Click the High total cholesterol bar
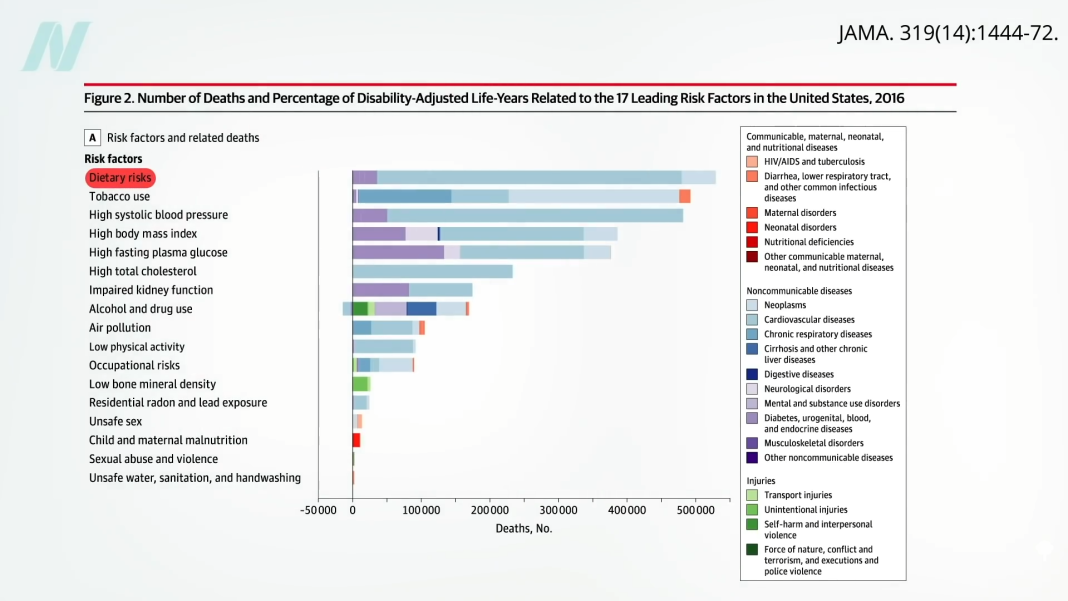The image size is (1068, 601). [x=432, y=271]
